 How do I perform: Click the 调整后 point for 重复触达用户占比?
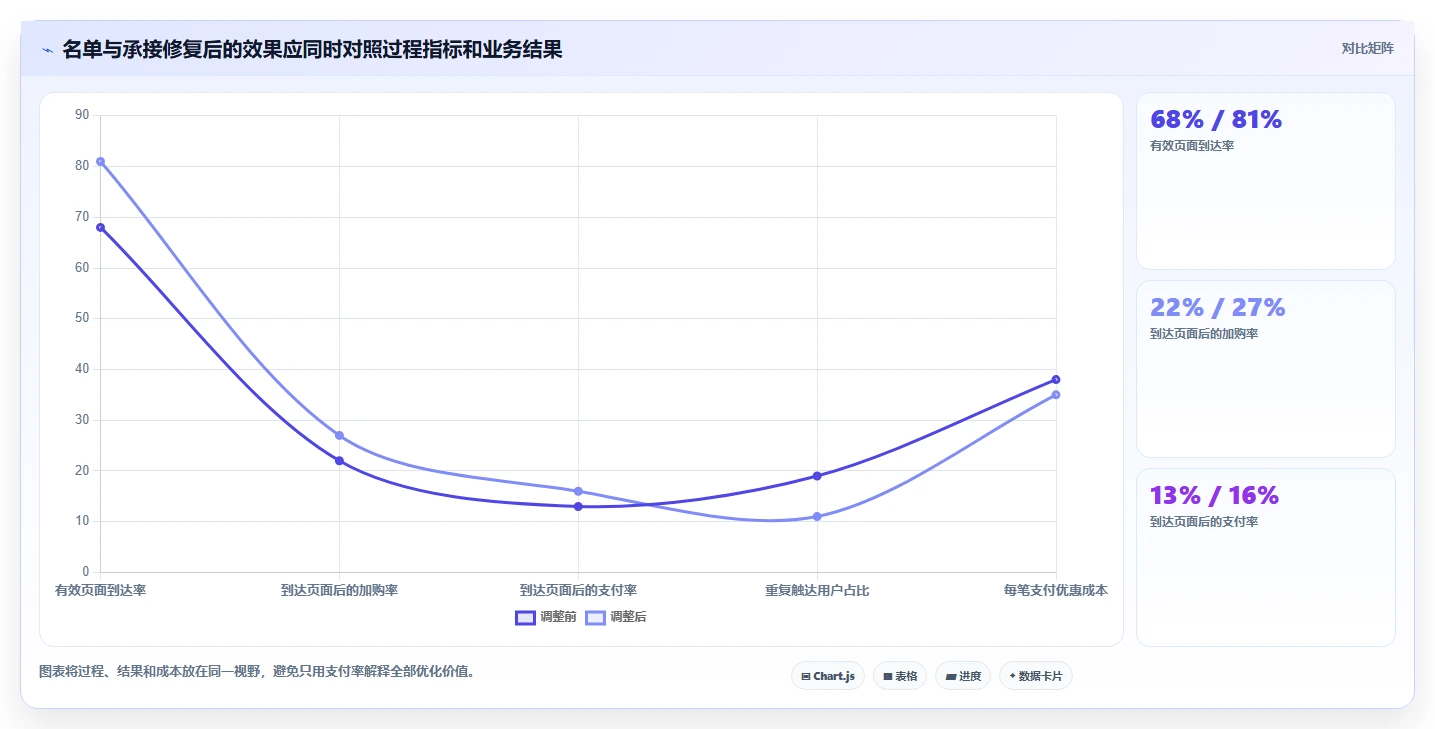coord(817,516)
